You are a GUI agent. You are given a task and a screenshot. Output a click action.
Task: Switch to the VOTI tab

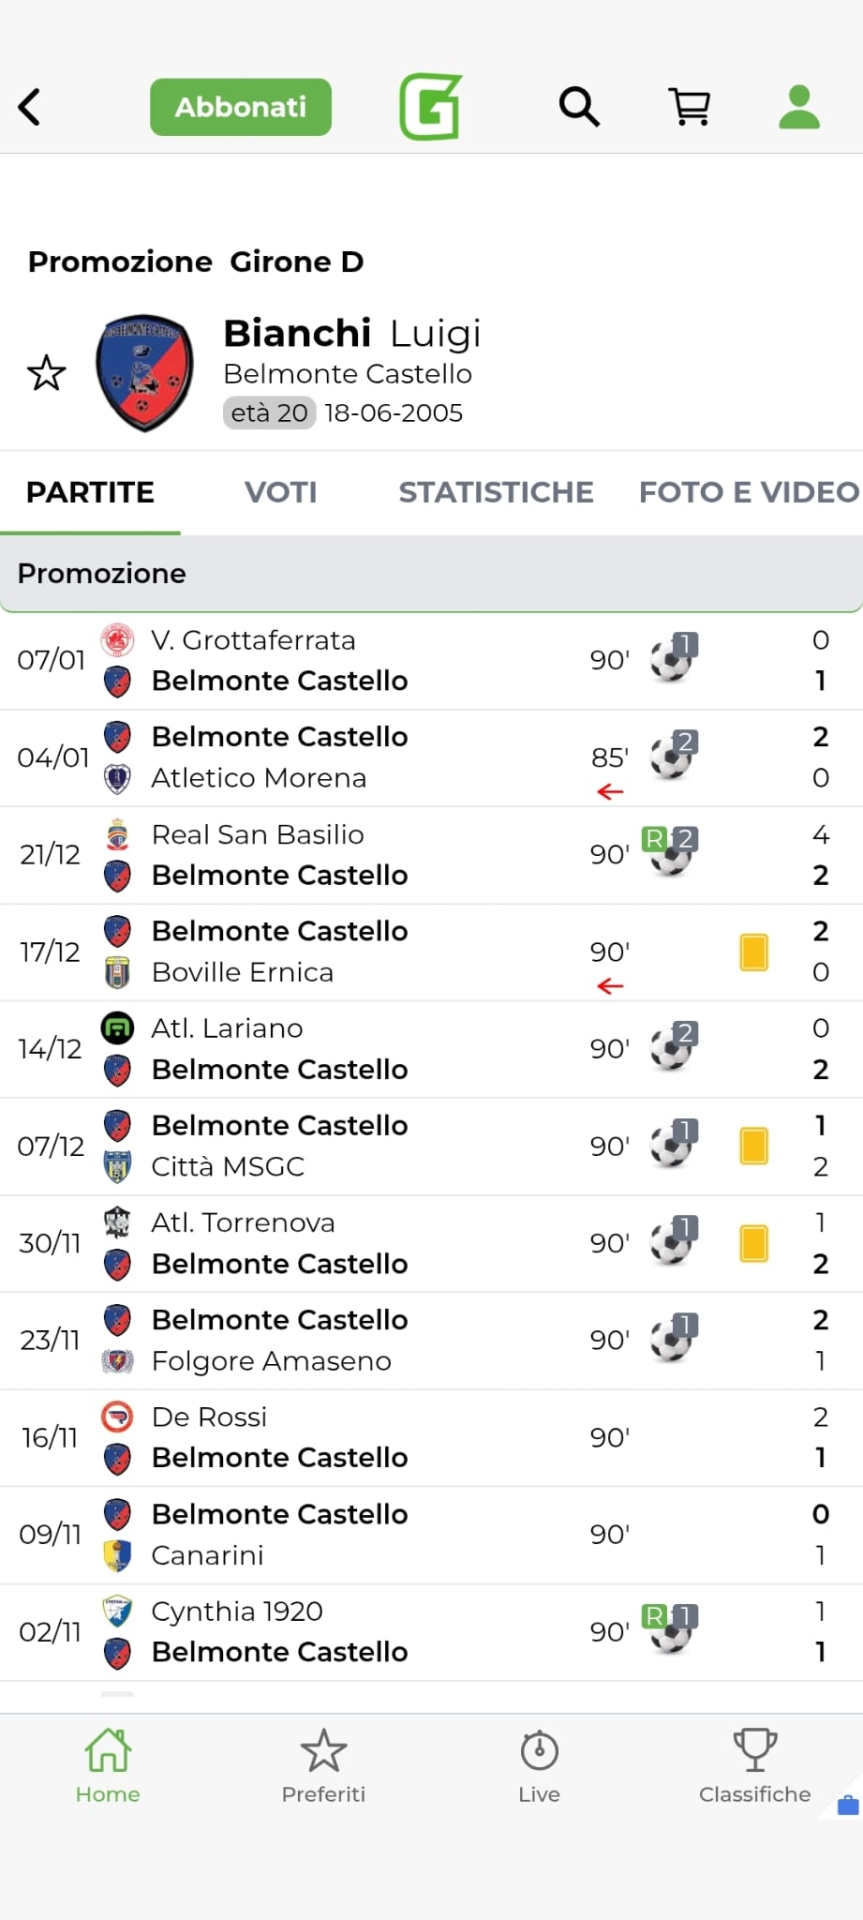click(281, 492)
